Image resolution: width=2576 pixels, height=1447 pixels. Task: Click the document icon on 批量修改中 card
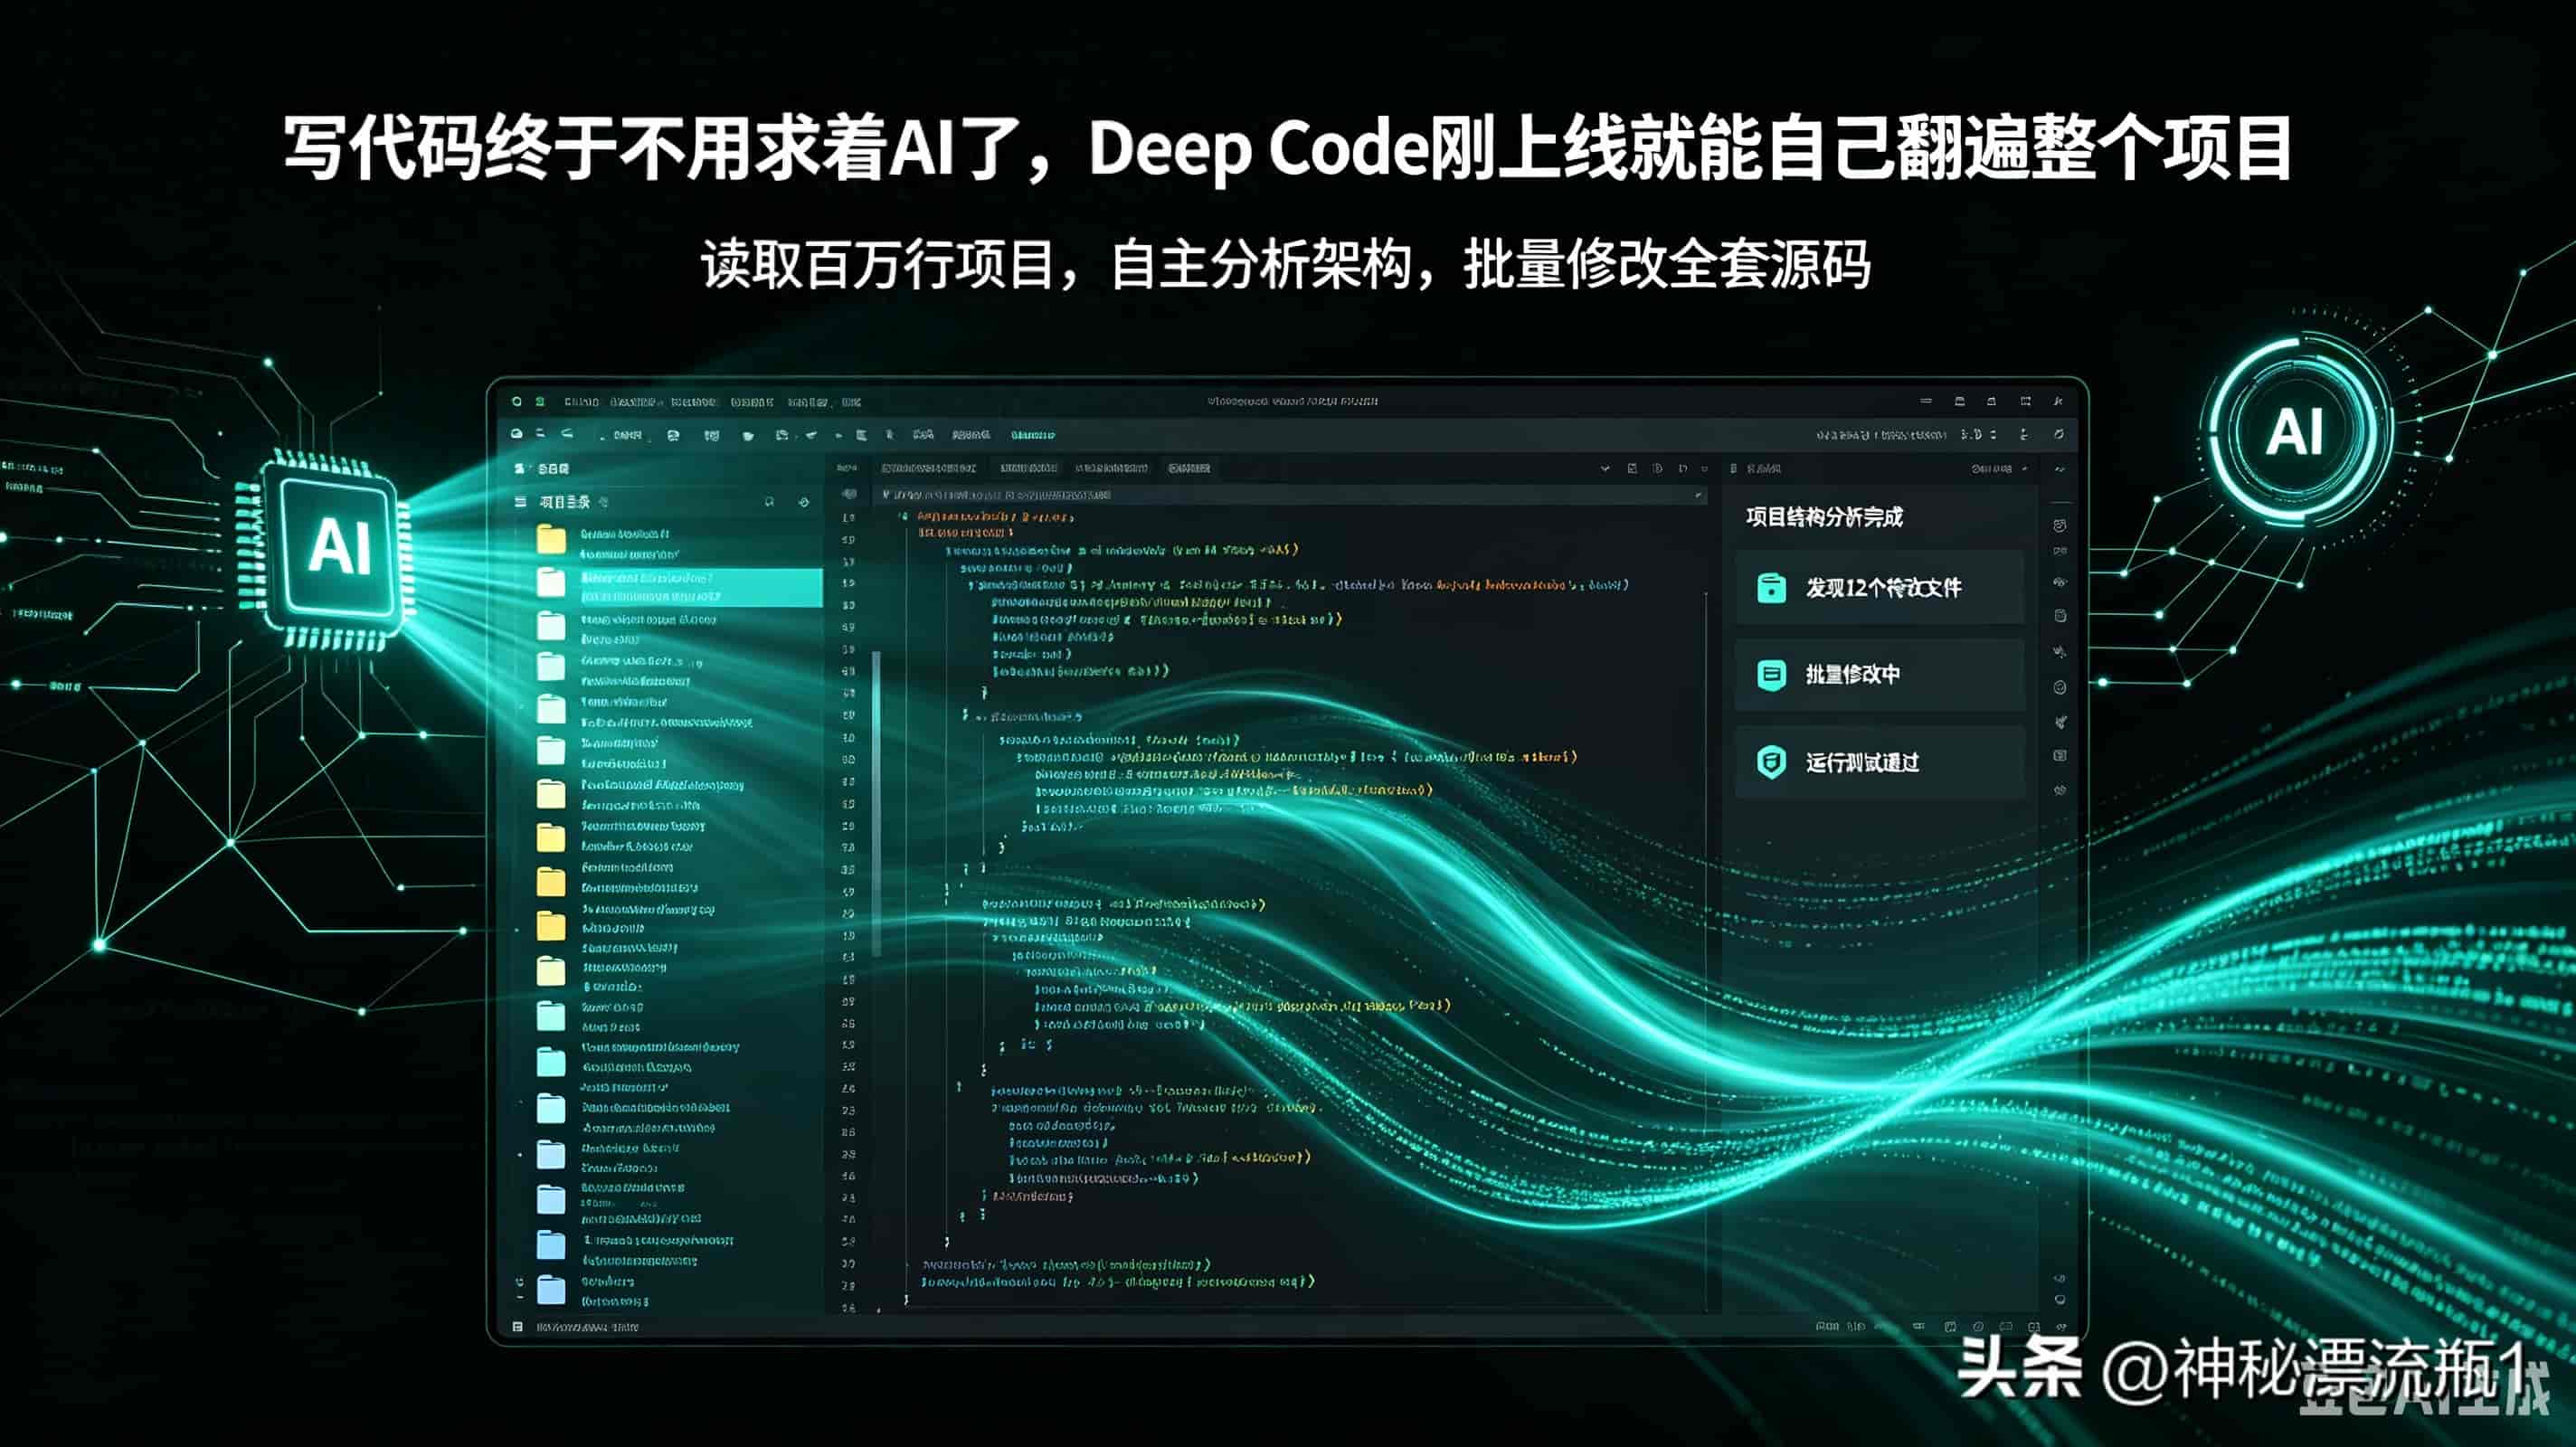1771,675
